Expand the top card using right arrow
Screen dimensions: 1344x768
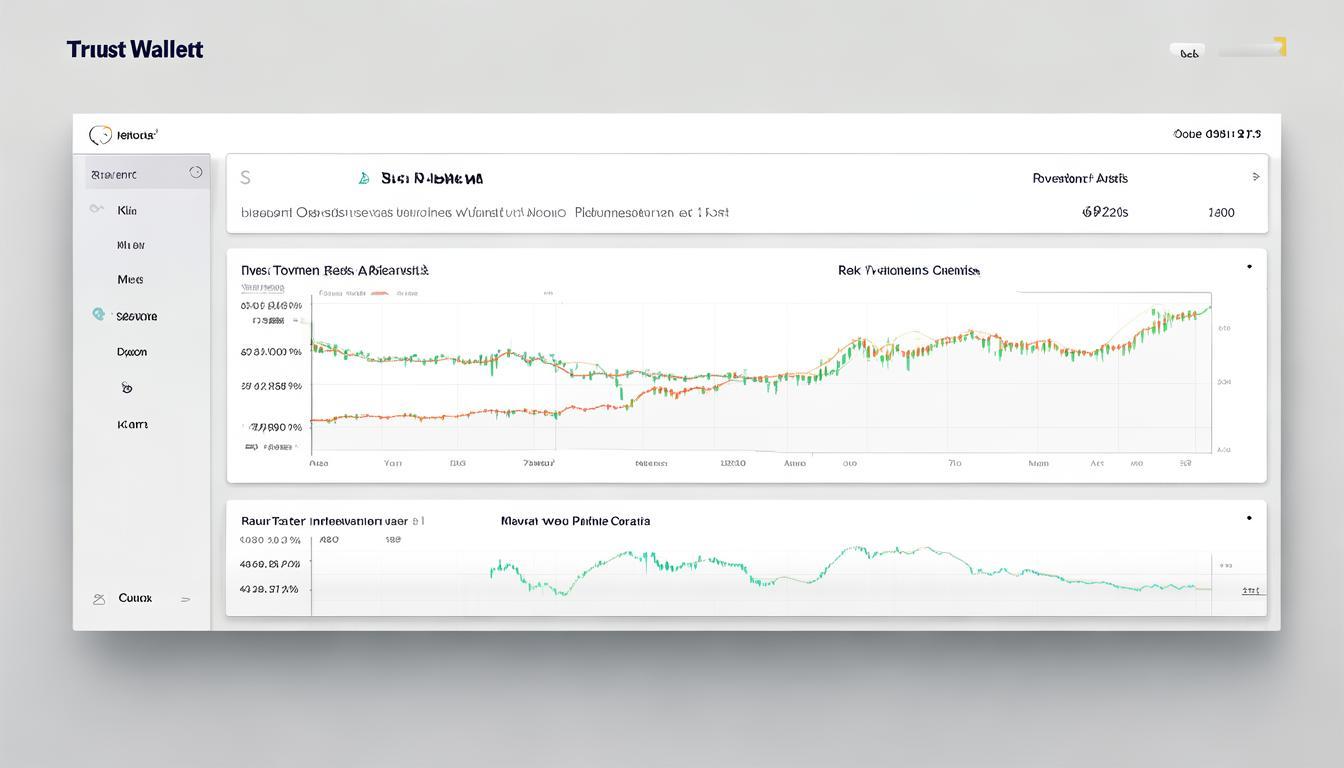pos(1256,177)
